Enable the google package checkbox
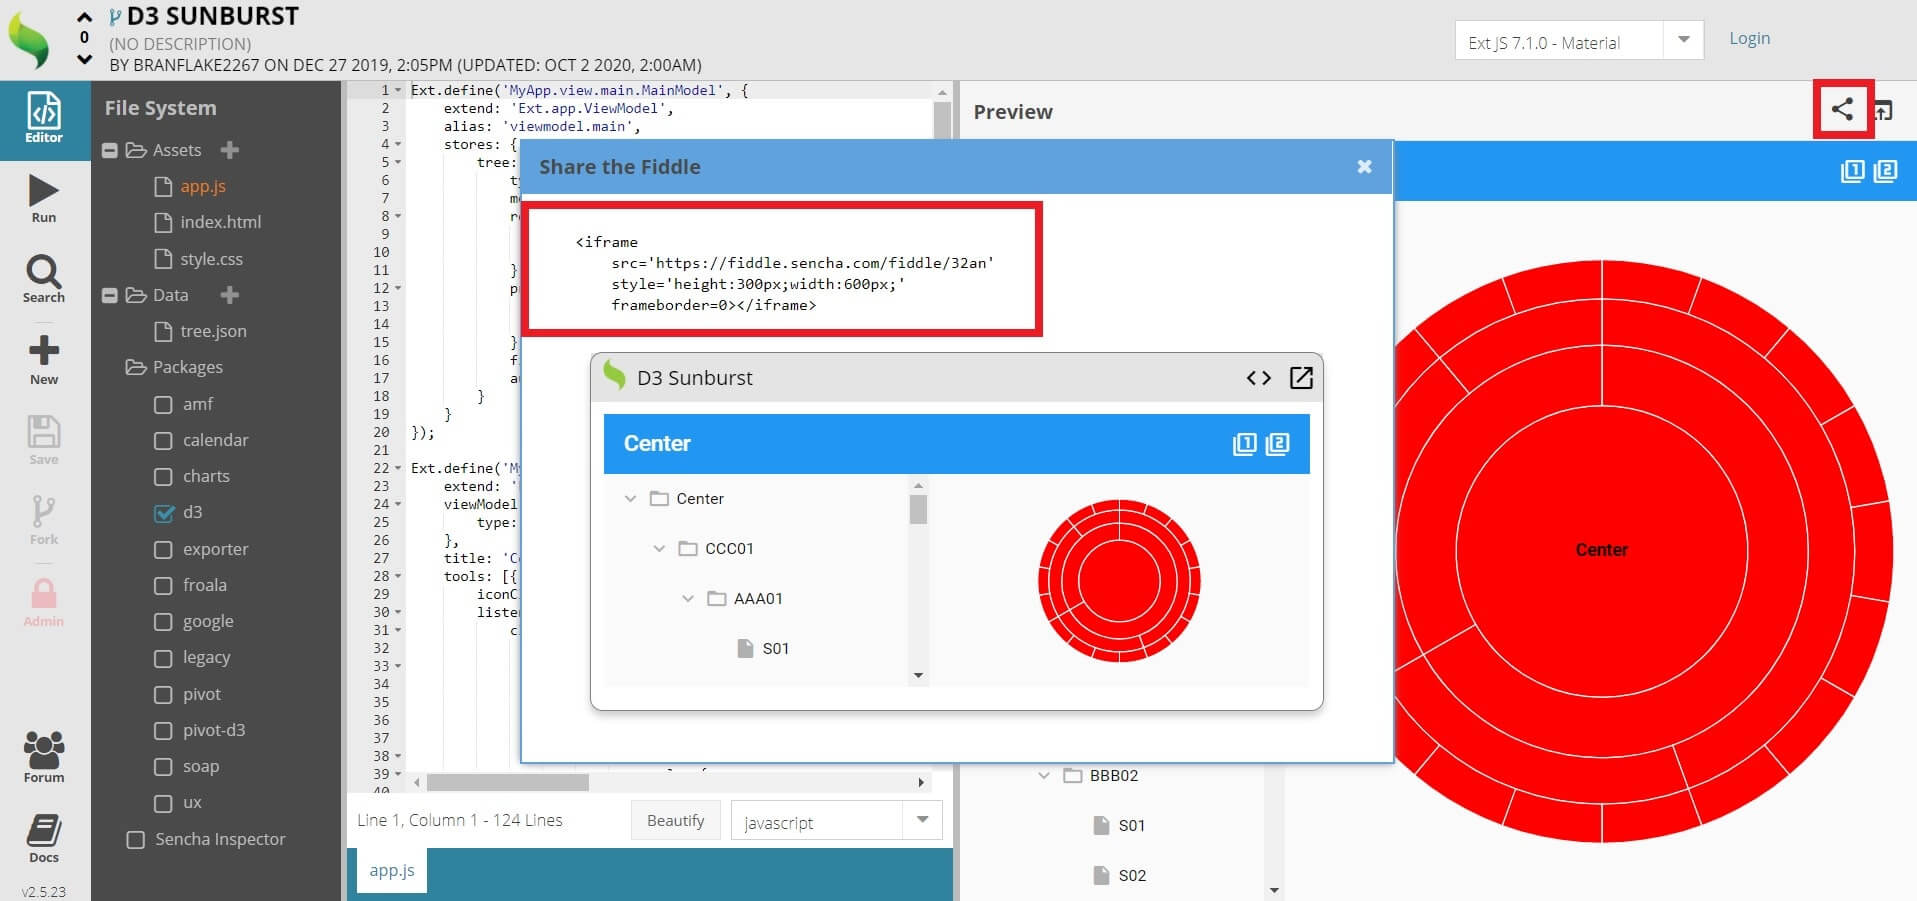 163,621
